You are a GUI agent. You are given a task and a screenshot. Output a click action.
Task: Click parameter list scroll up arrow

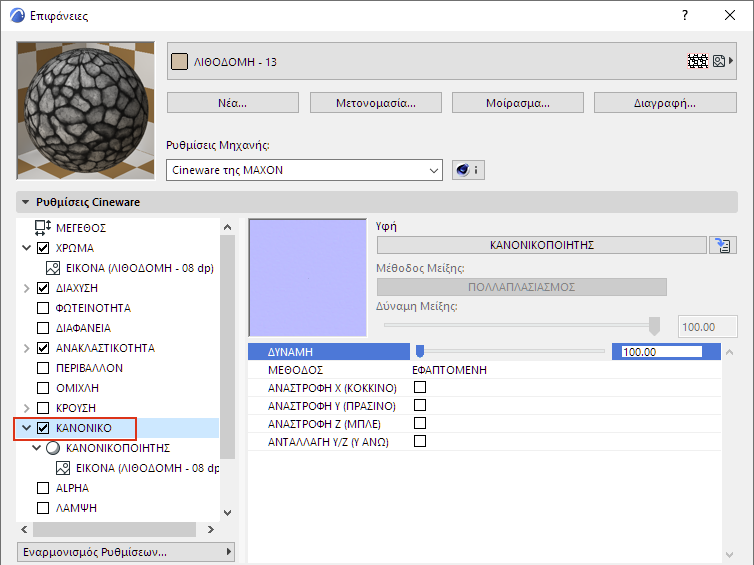729,352
